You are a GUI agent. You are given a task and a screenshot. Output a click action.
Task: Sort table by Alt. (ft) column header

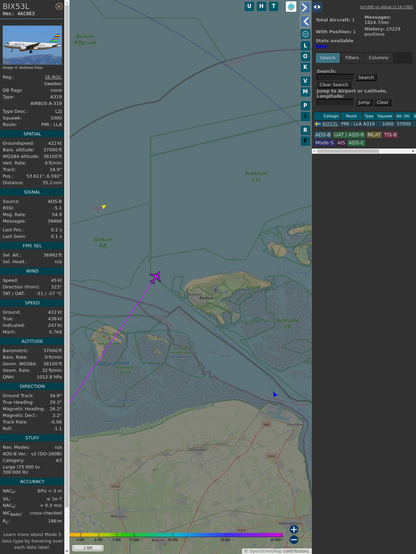tap(403, 116)
